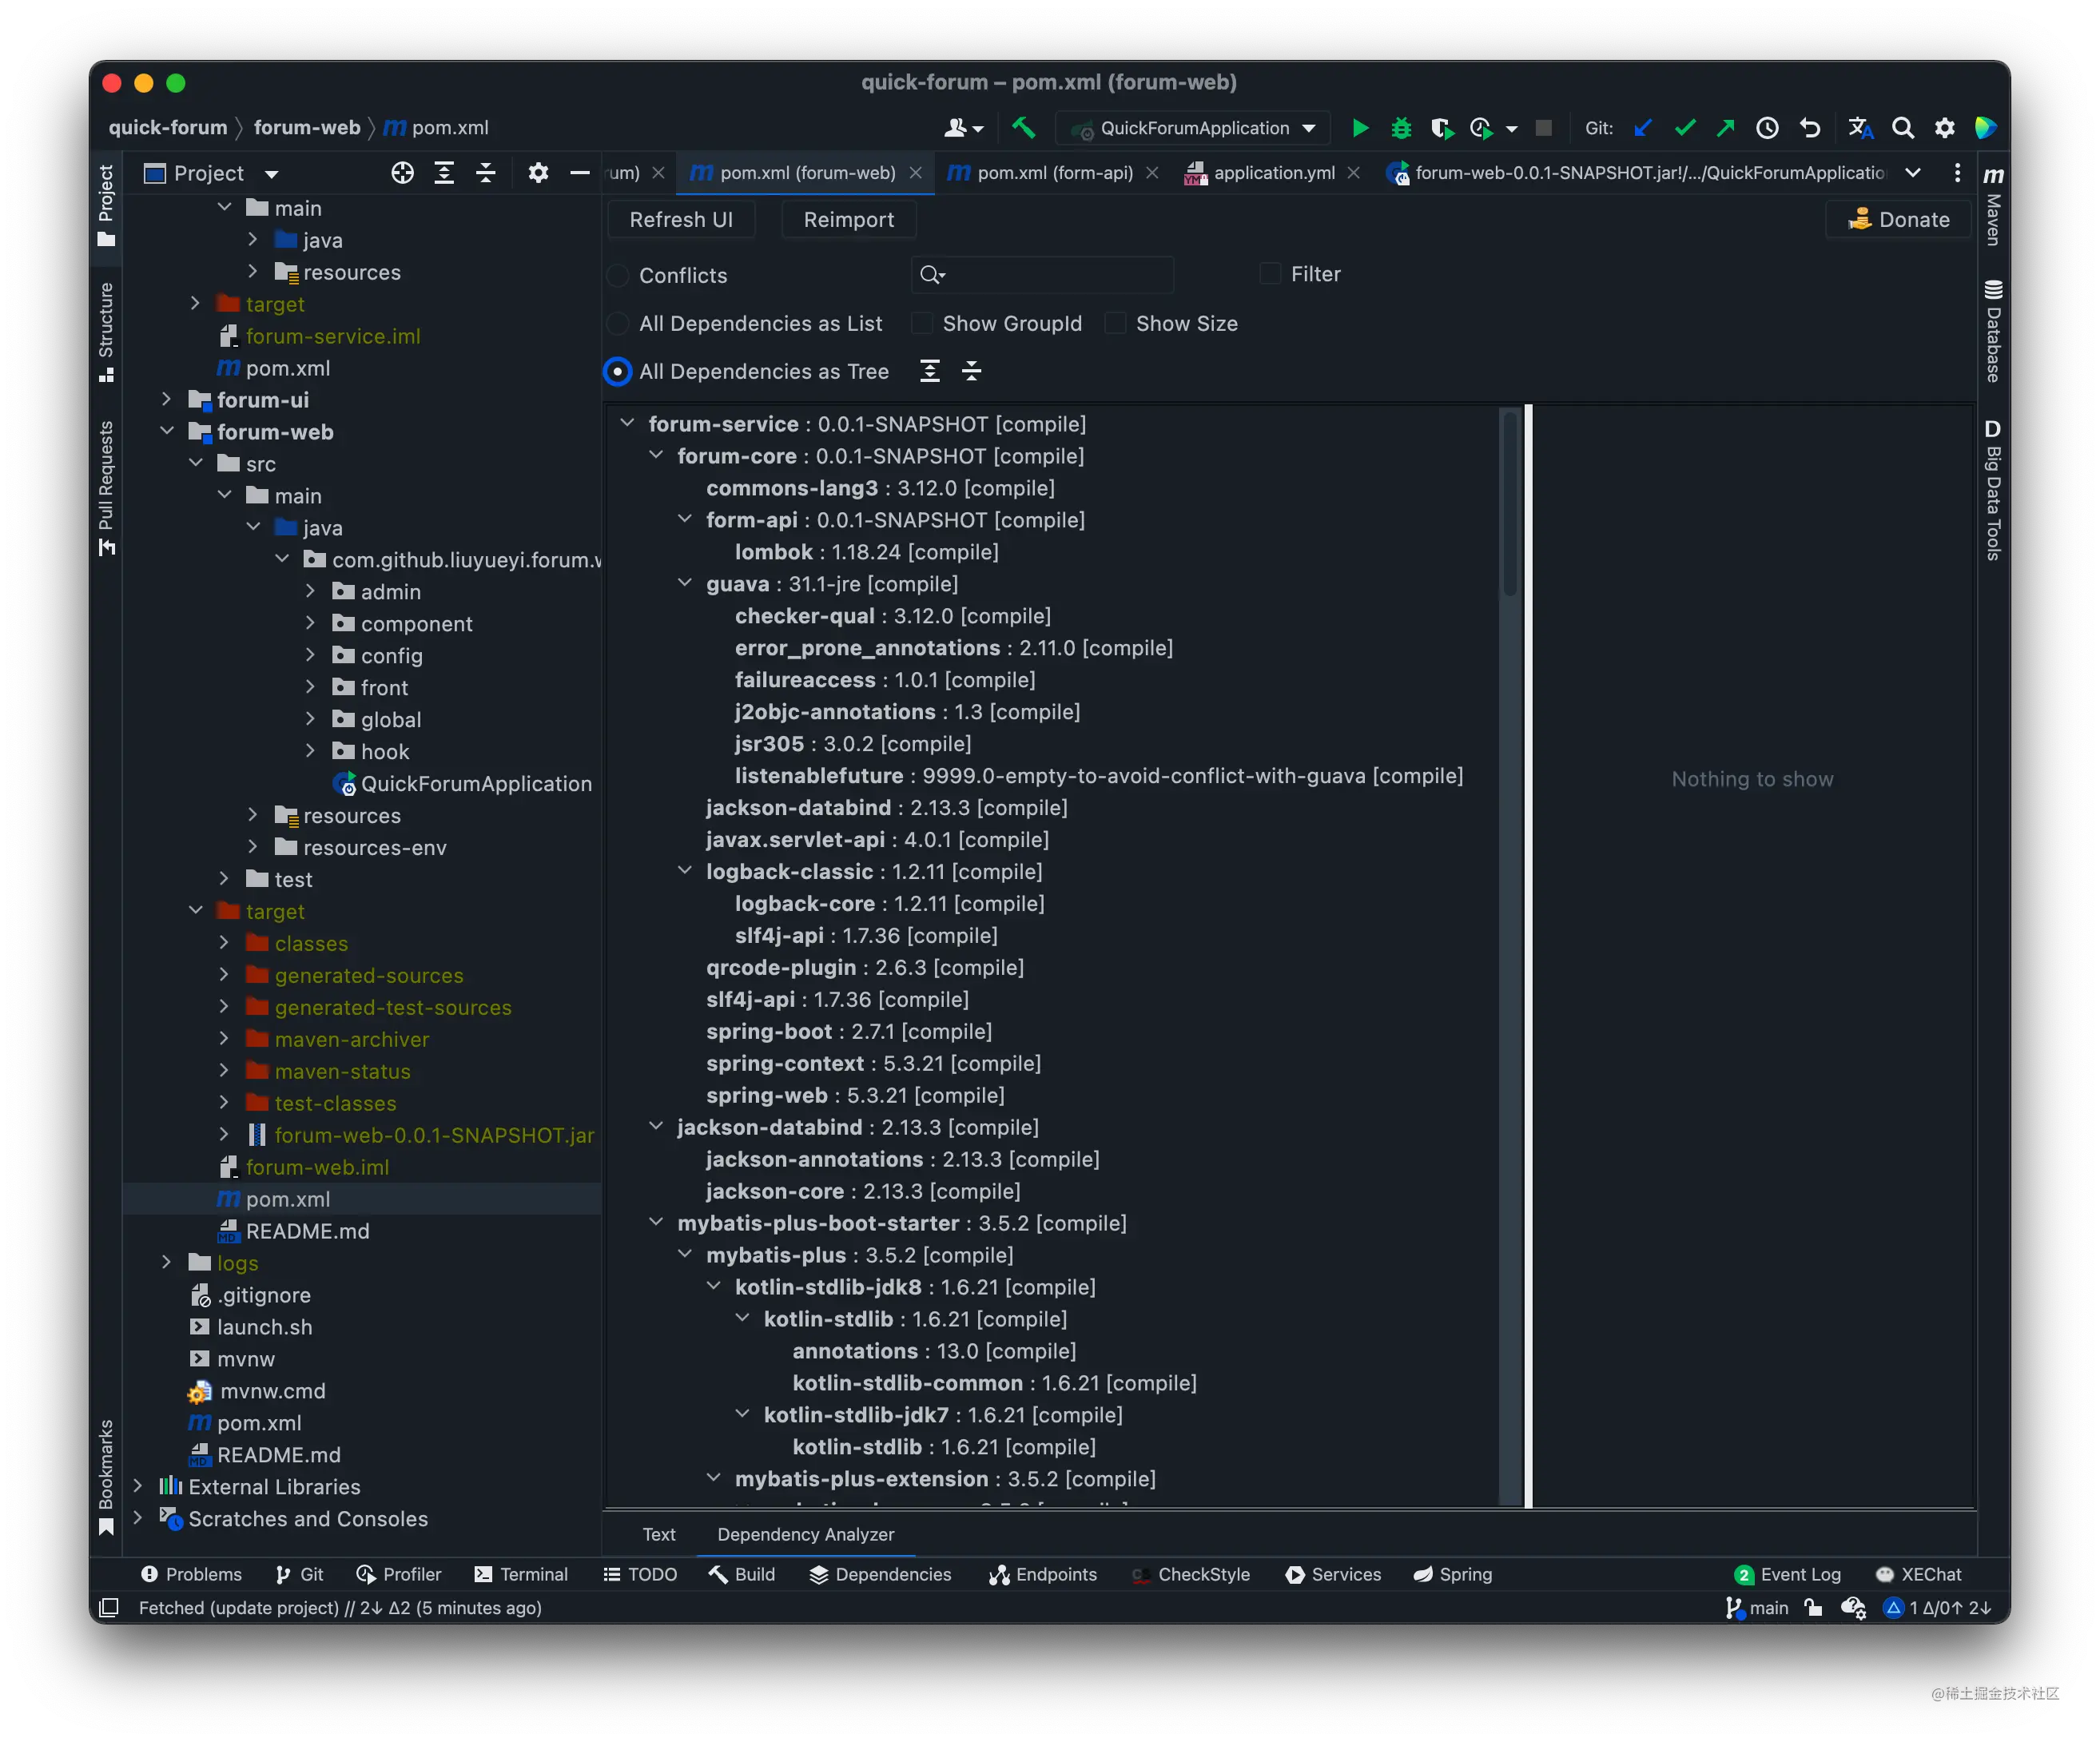Collapse the forum-service dependency node
The width and height of the screenshot is (2100, 1742).
[x=627, y=423]
